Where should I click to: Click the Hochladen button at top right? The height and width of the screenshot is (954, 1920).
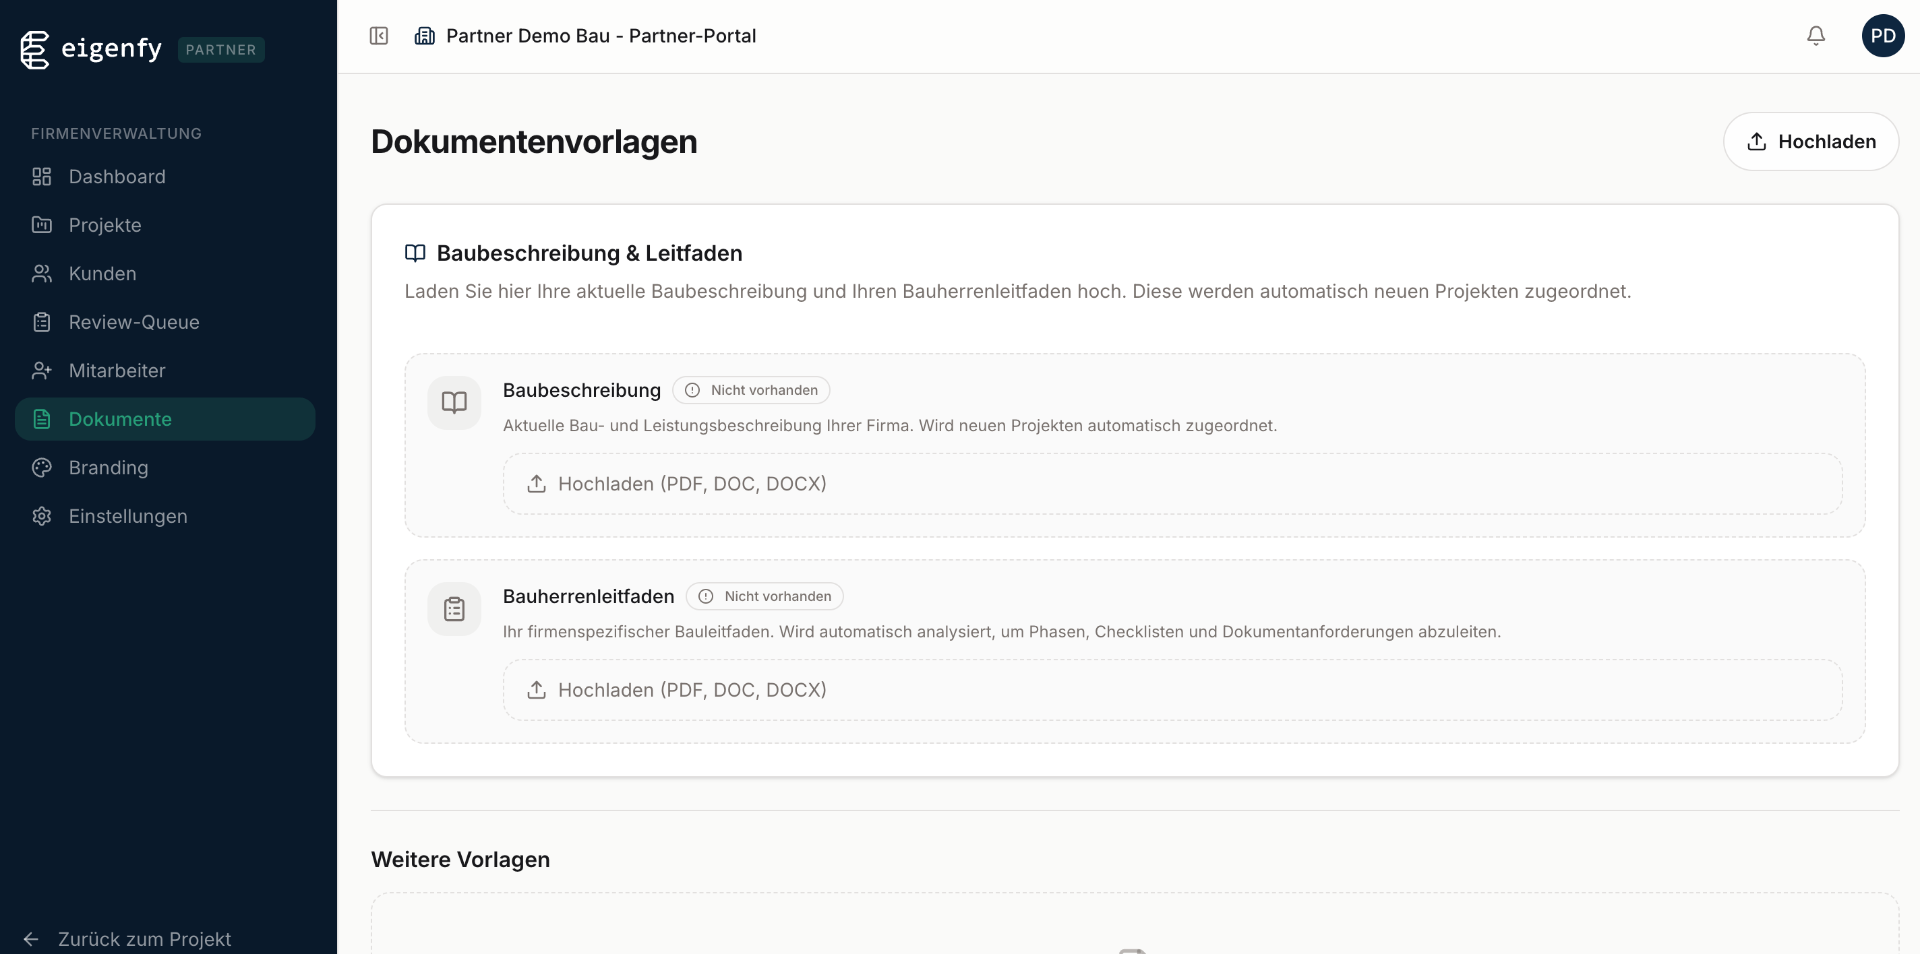[x=1810, y=142]
